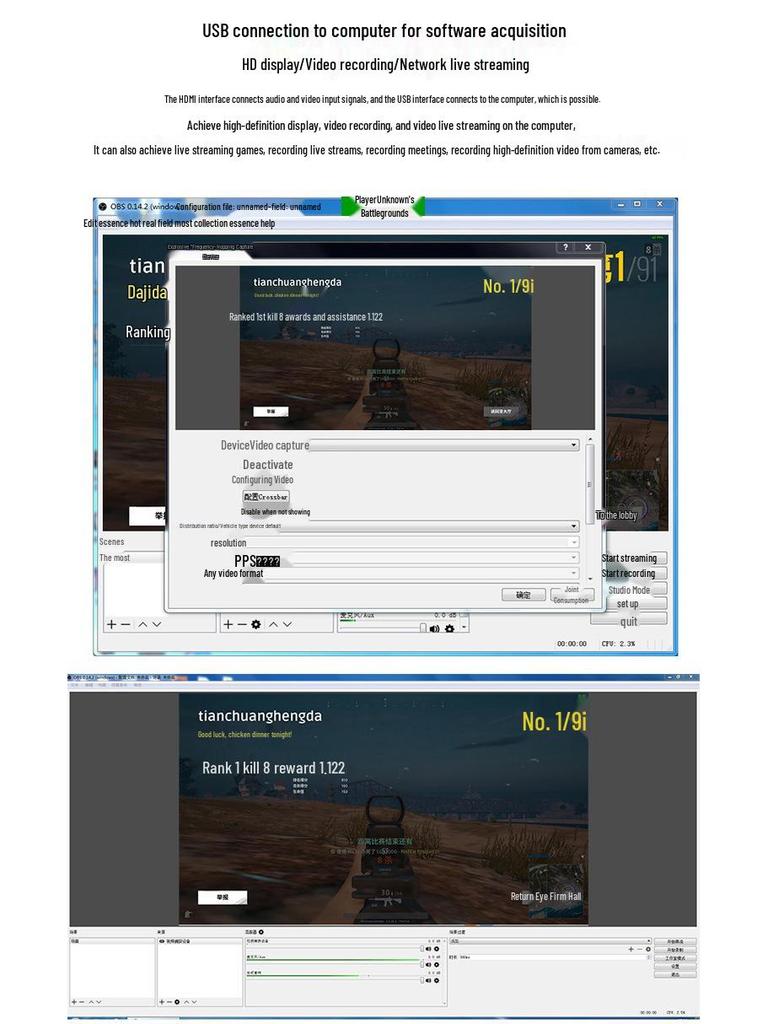Confirm dialog with the 确定 button
The width and height of the screenshot is (768, 1024).
click(x=524, y=595)
